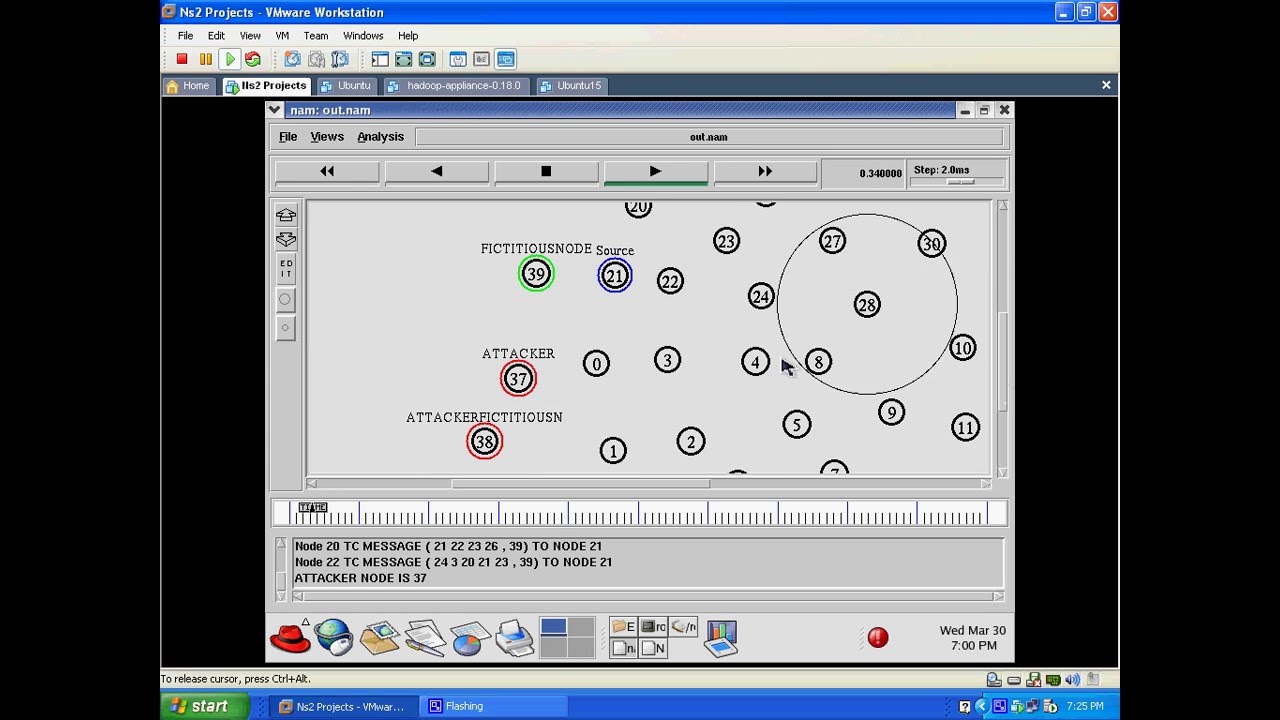Click the fast forward button

765,172
